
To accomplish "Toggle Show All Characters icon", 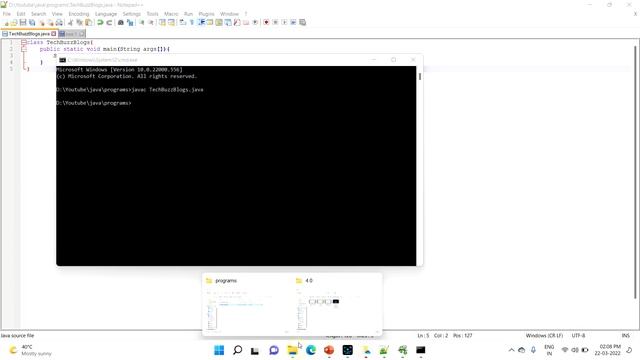I will pos(191,22).
